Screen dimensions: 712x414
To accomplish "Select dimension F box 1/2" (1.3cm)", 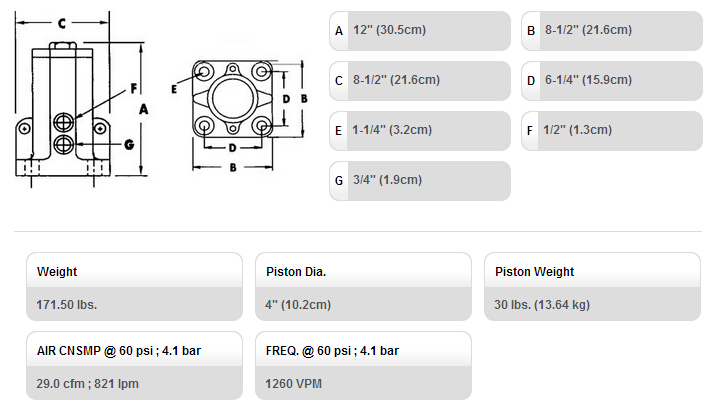I will [612, 131].
